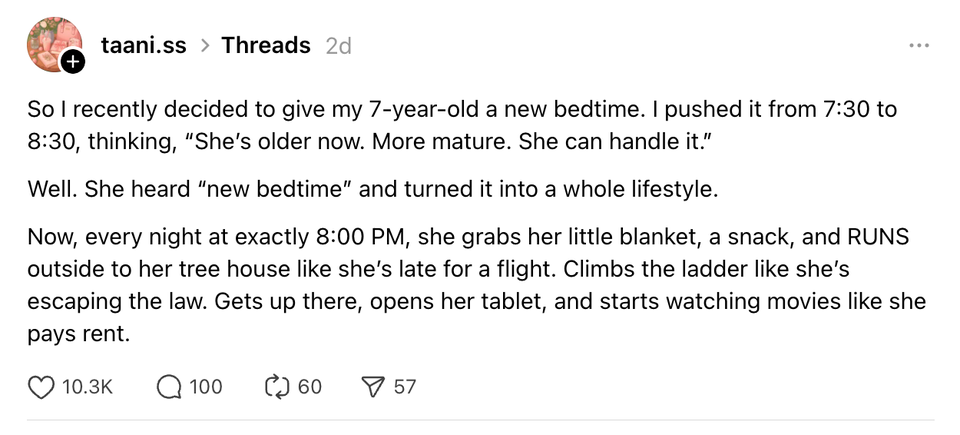This screenshot has width=960, height=435.
Task: Open the 100 replies count
Action: (205, 386)
